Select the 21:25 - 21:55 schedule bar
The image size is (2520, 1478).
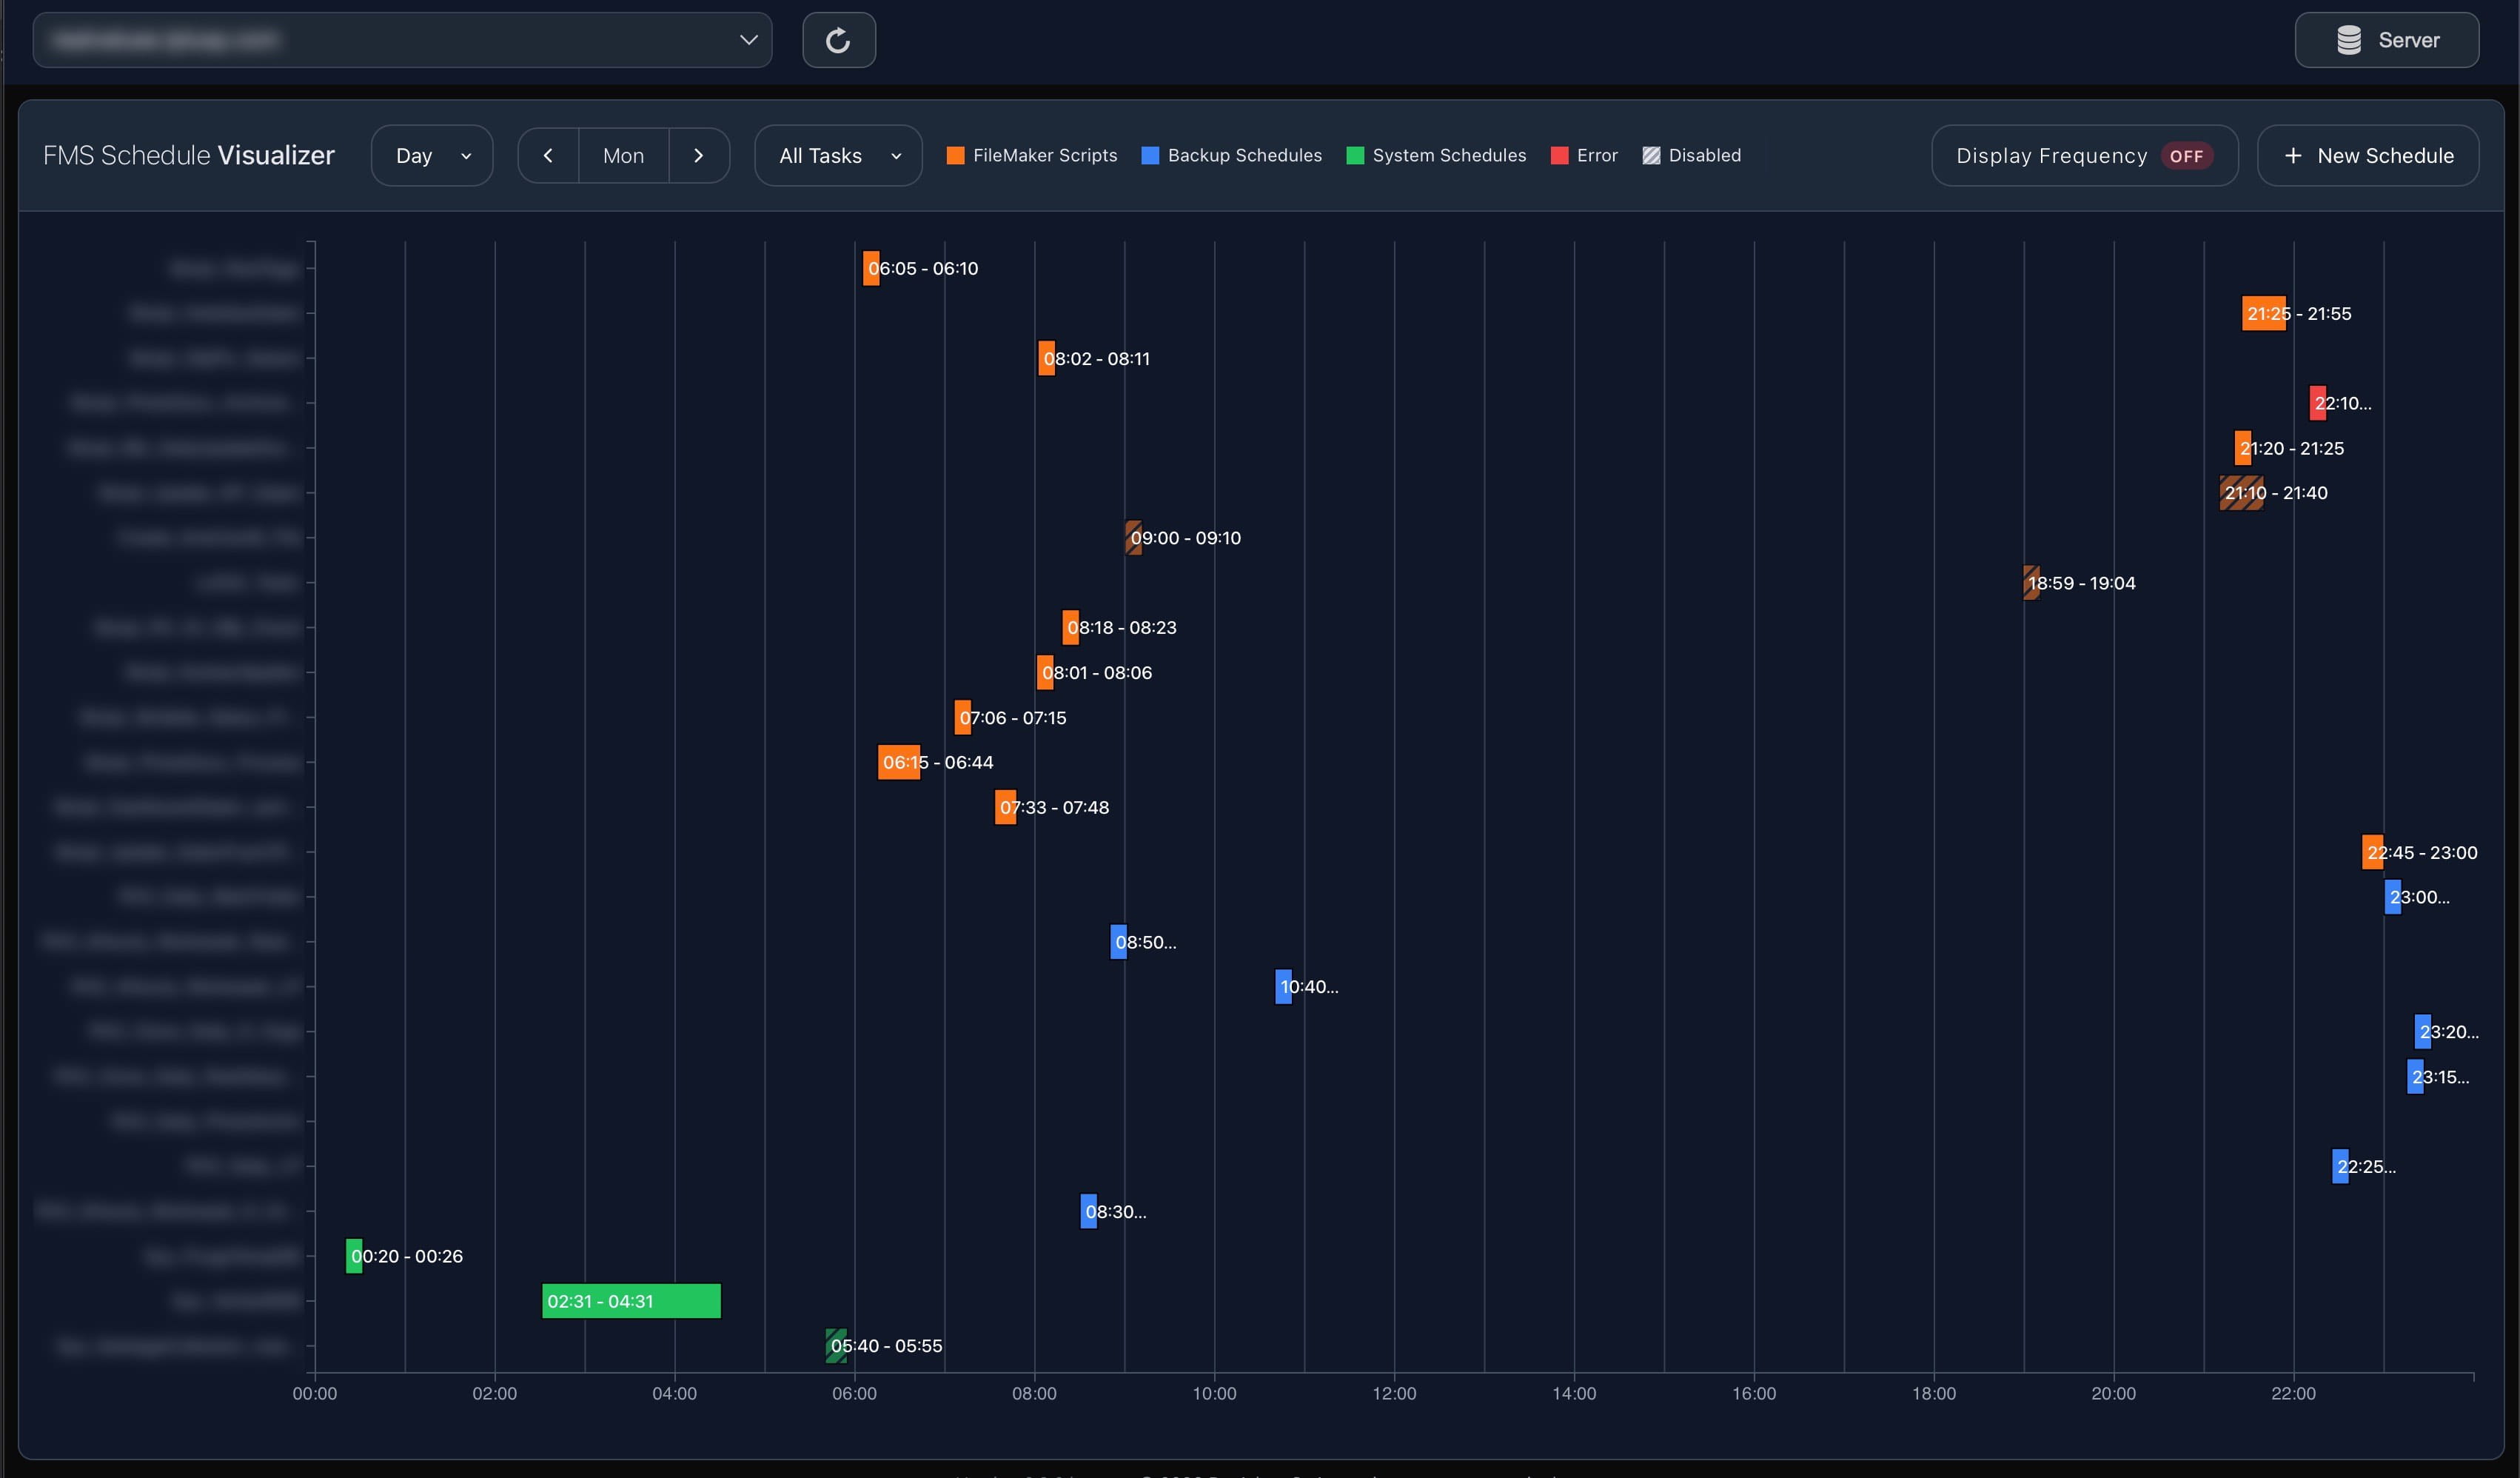pos(2263,313)
